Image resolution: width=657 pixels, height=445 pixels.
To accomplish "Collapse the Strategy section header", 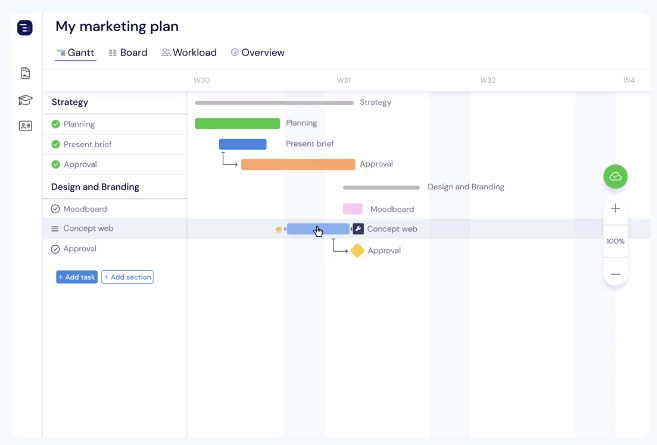I will pos(70,102).
